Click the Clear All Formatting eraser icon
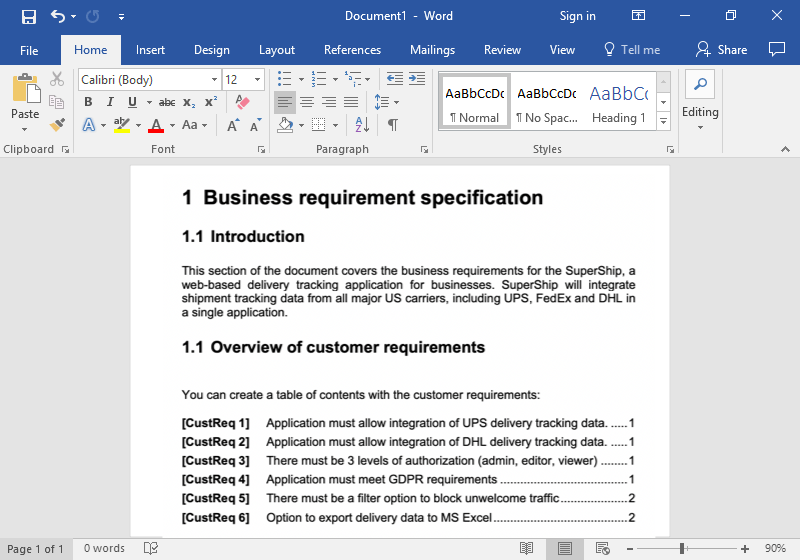Screen dimensions: 800x560 (241, 102)
